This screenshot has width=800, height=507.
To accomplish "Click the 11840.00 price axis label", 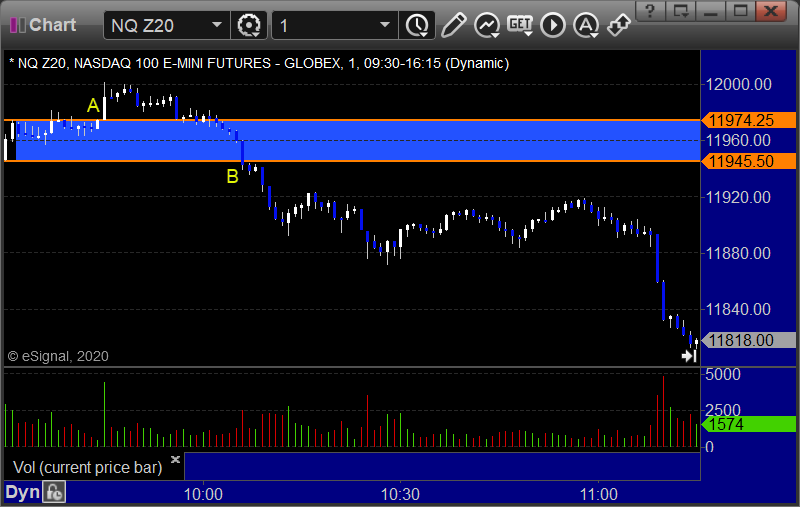I will (x=738, y=309).
